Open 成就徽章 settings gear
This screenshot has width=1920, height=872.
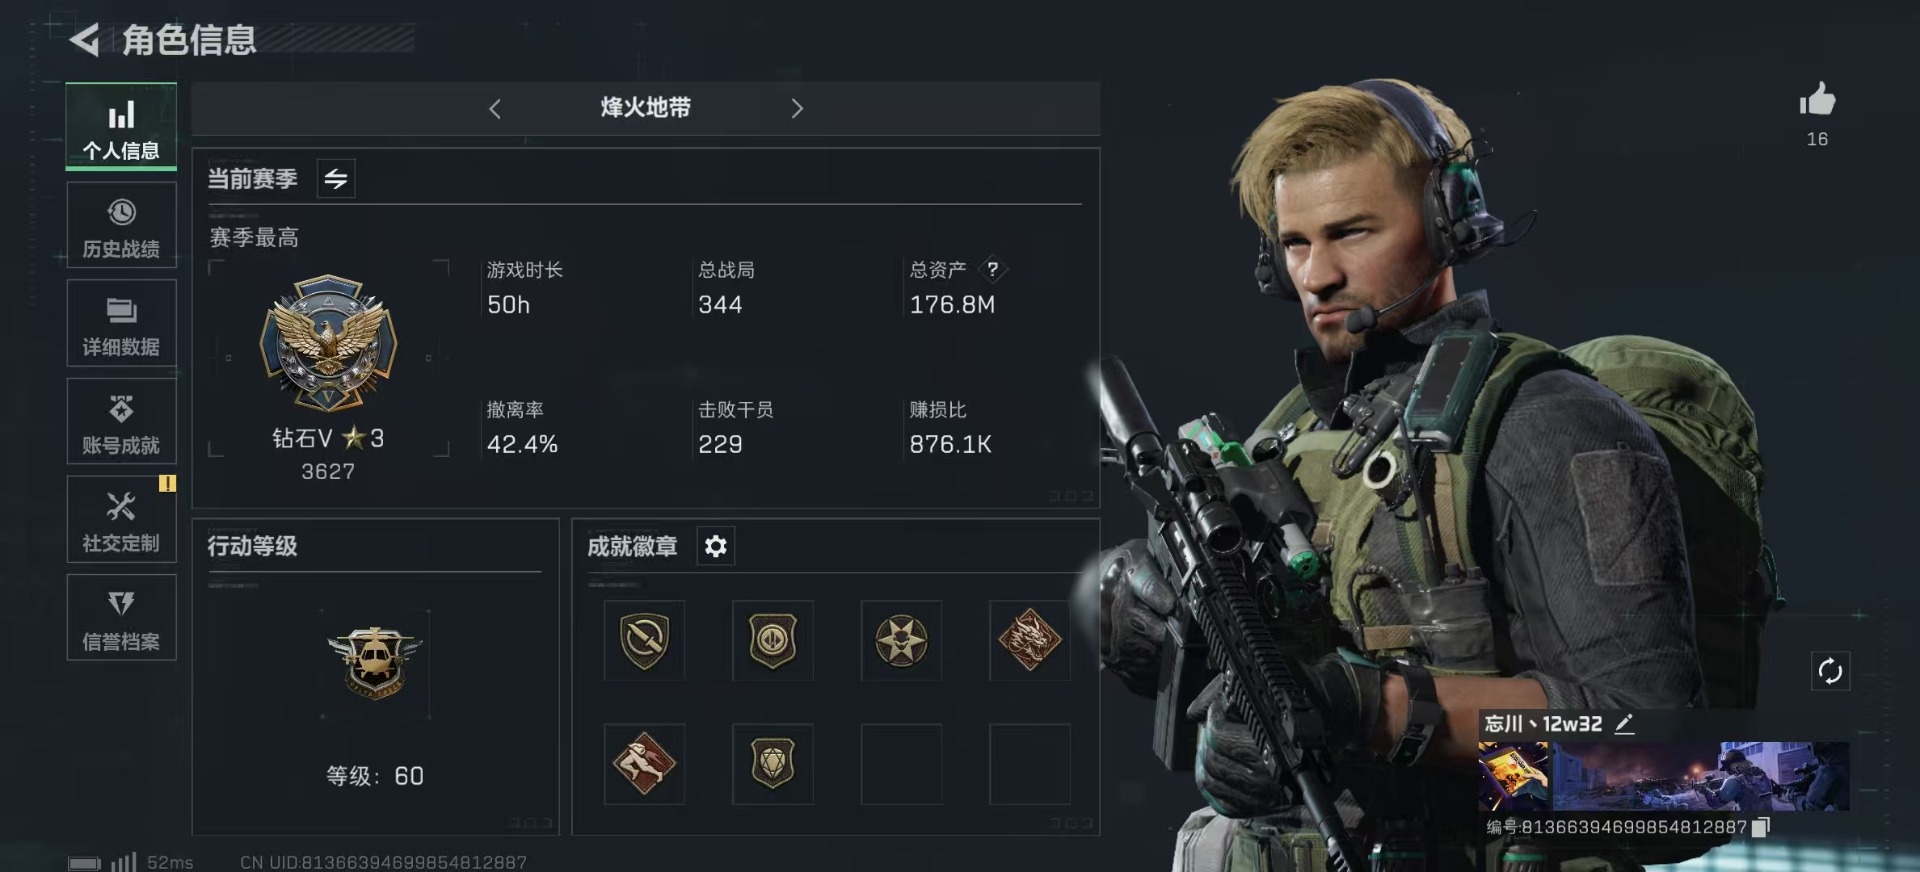tap(716, 546)
